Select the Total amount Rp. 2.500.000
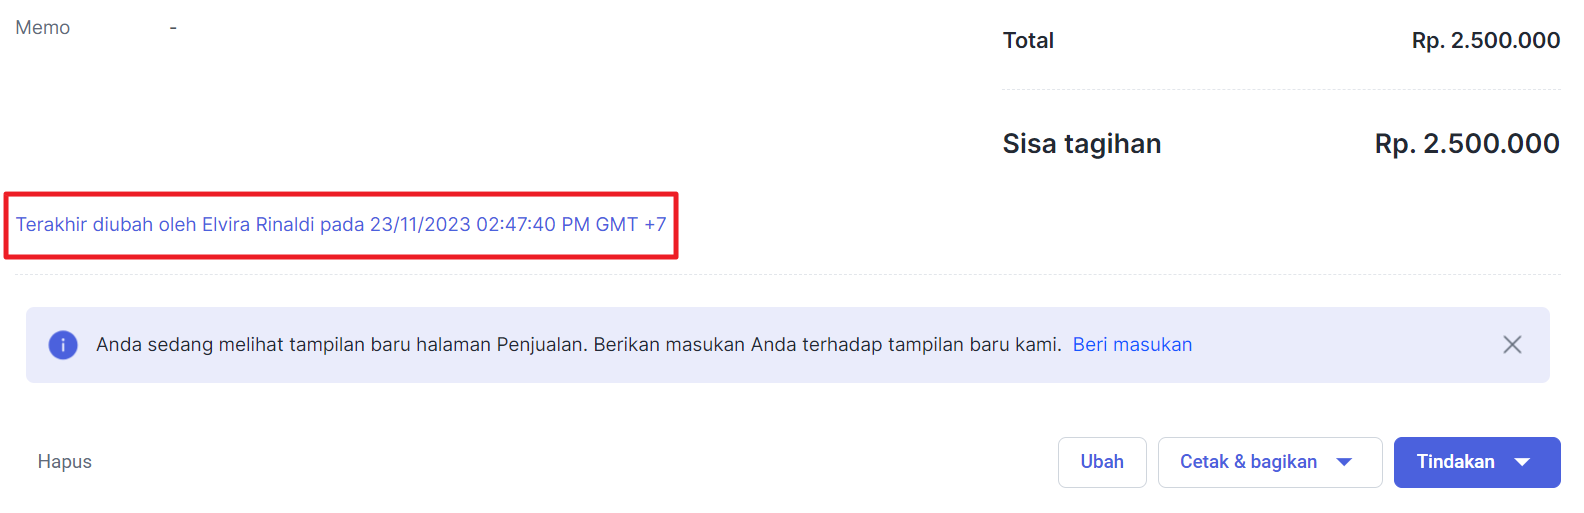 point(1485,41)
